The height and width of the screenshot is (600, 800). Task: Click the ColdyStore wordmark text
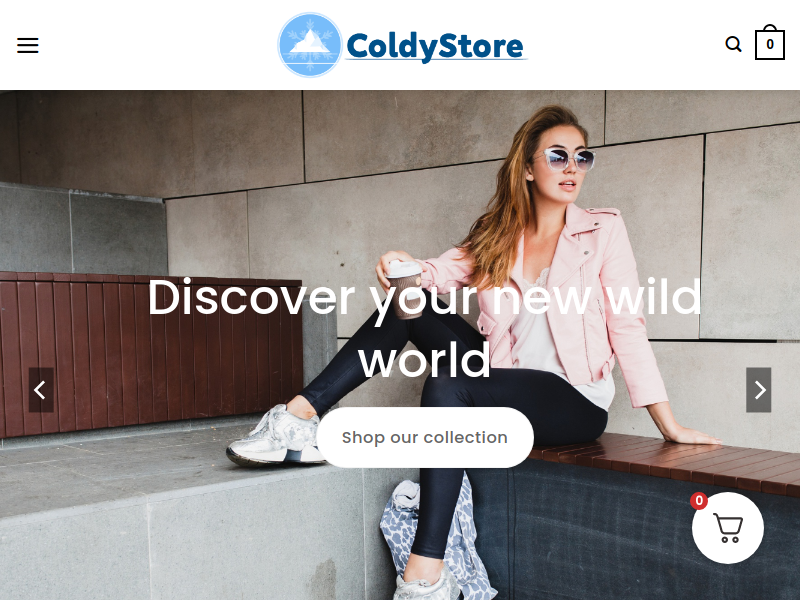click(435, 47)
